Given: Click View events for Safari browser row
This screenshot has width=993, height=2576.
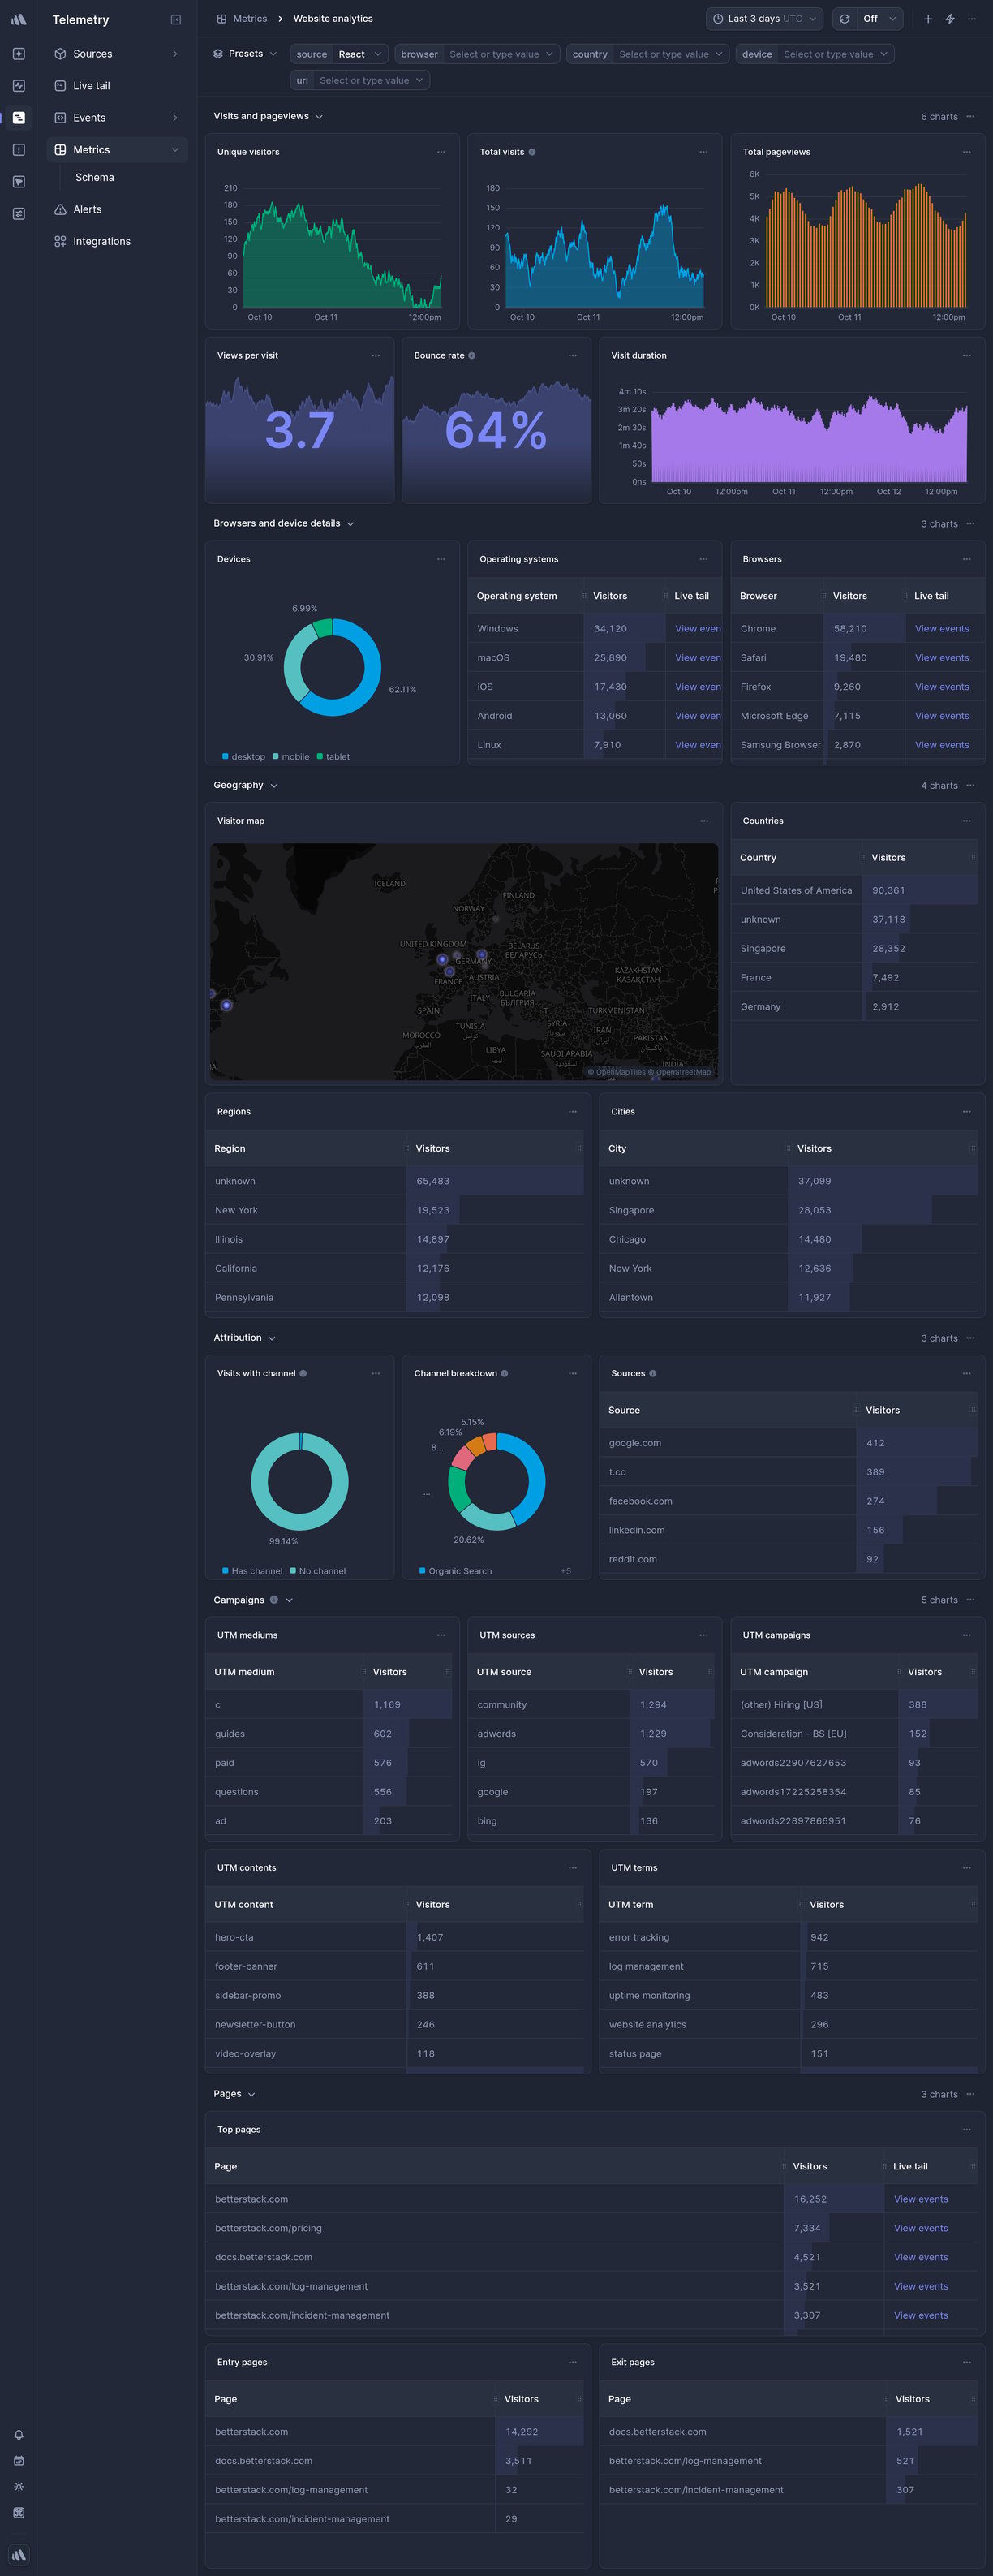Looking at the screenshot, I should [x=942, y=658].
